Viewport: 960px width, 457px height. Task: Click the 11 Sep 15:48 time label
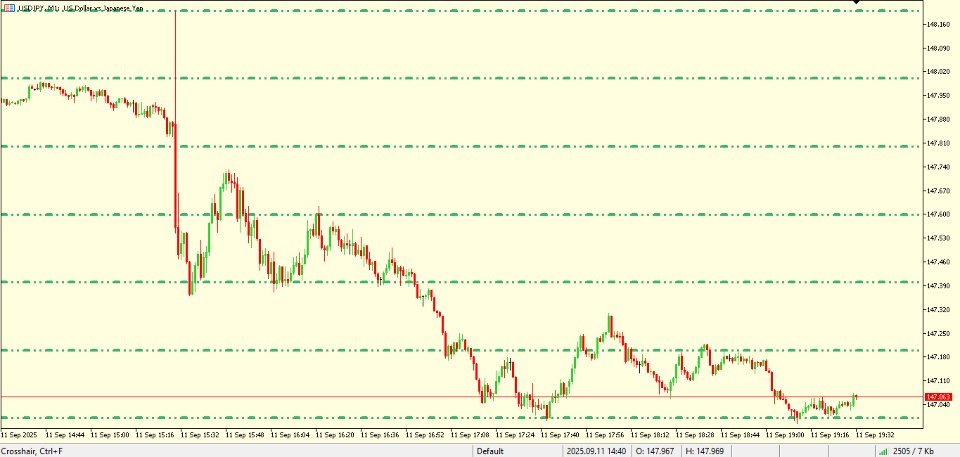pyautogui.click(x=245, y=435)
